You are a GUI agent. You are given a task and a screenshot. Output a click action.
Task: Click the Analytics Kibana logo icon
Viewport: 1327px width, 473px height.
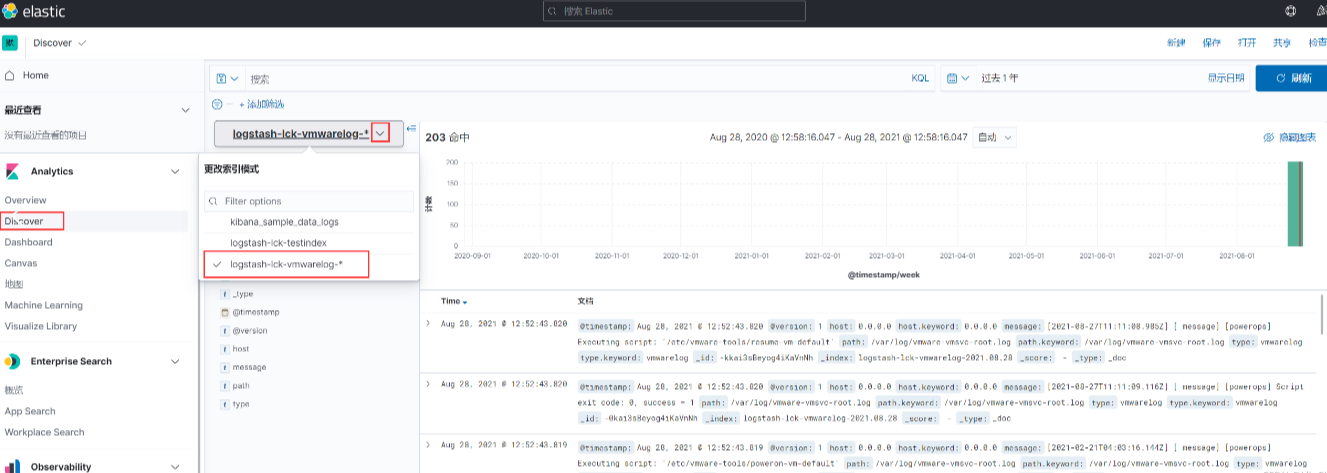12,171
